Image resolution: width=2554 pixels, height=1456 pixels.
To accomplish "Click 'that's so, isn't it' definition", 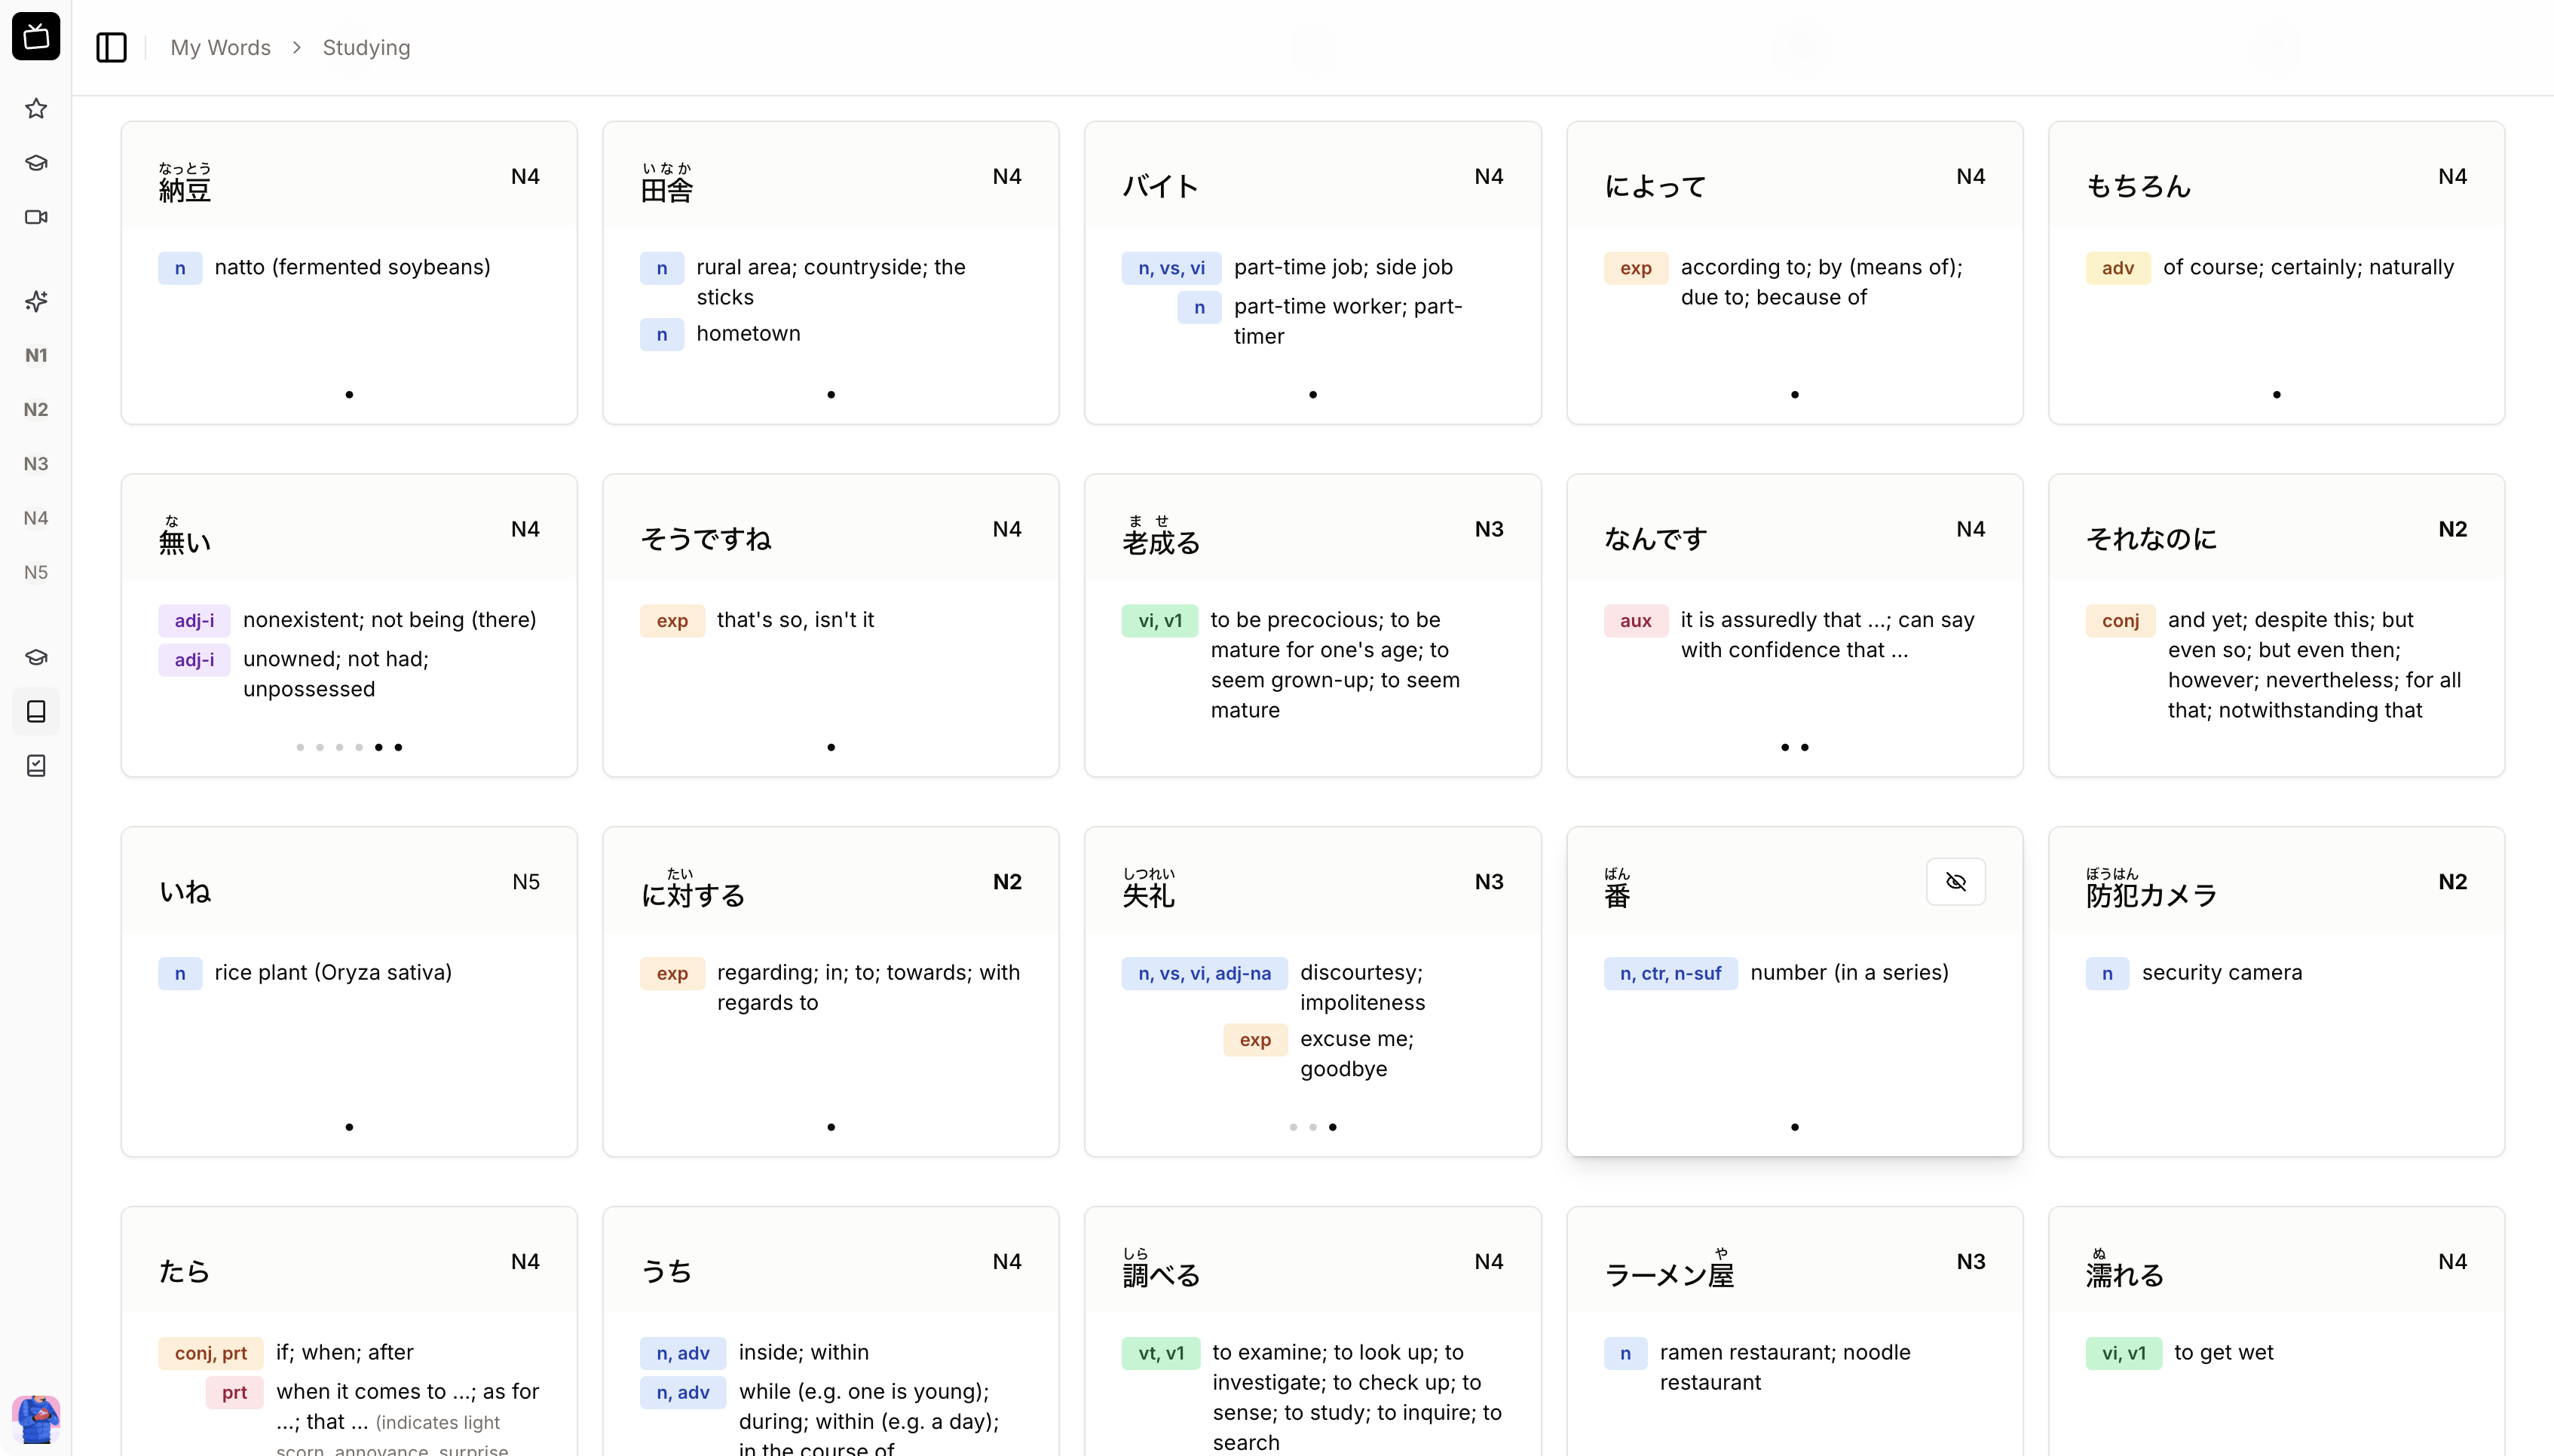I will 795,619.
